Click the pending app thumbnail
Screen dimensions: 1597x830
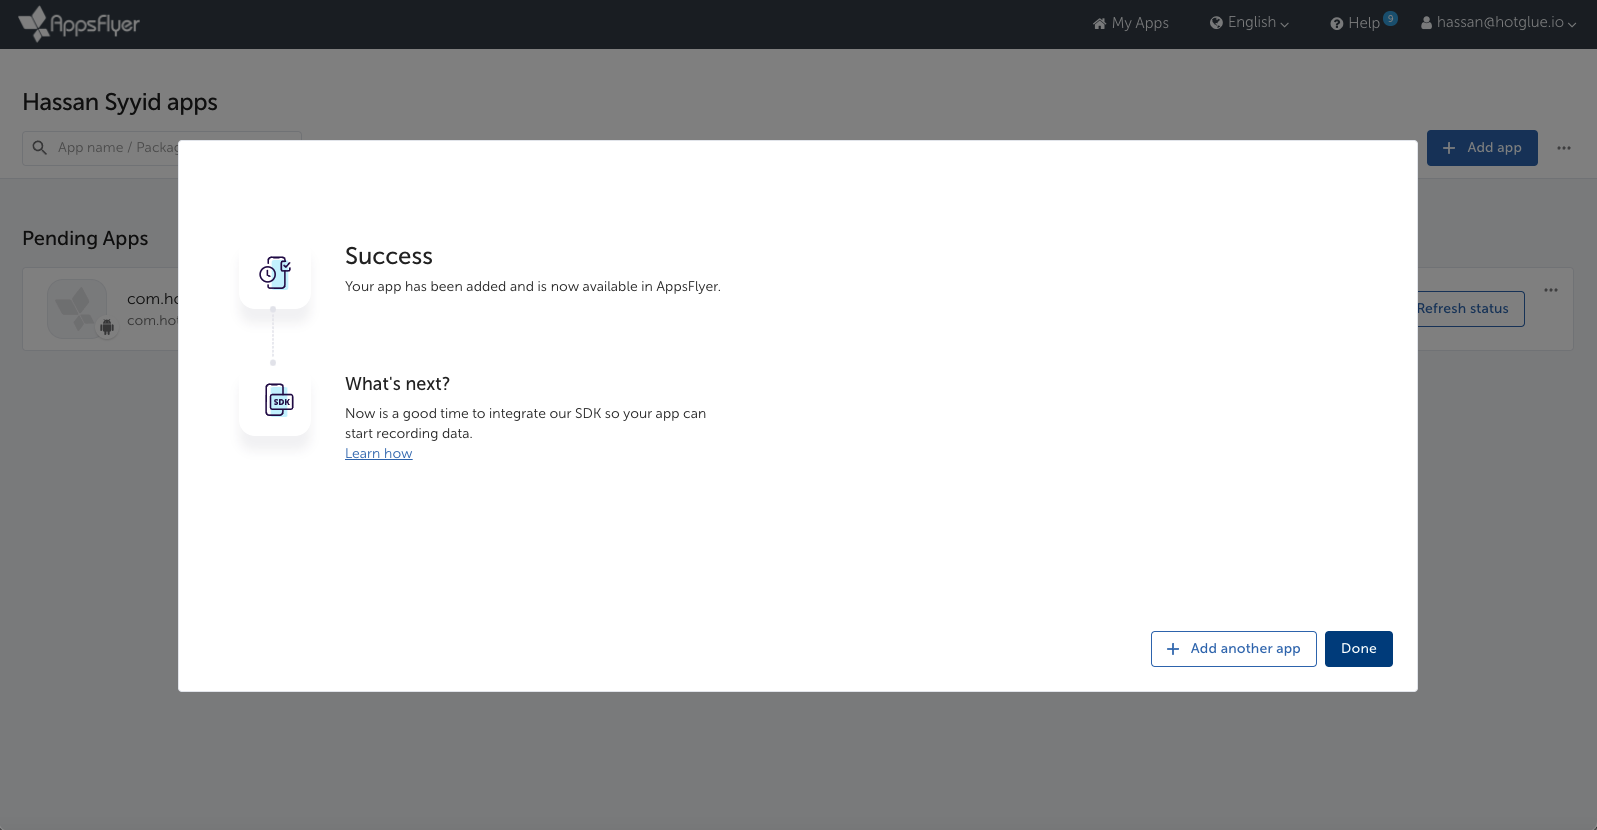[77, 309]
